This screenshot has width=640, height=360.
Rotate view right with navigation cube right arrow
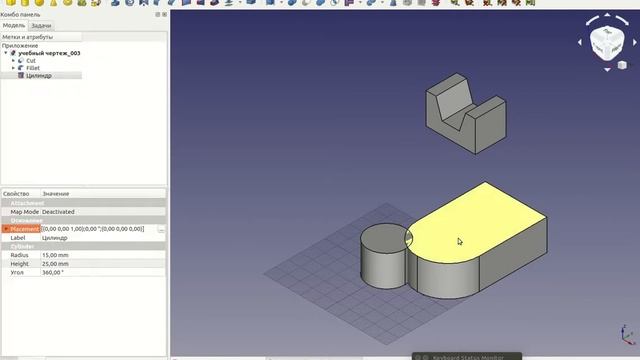635,42
